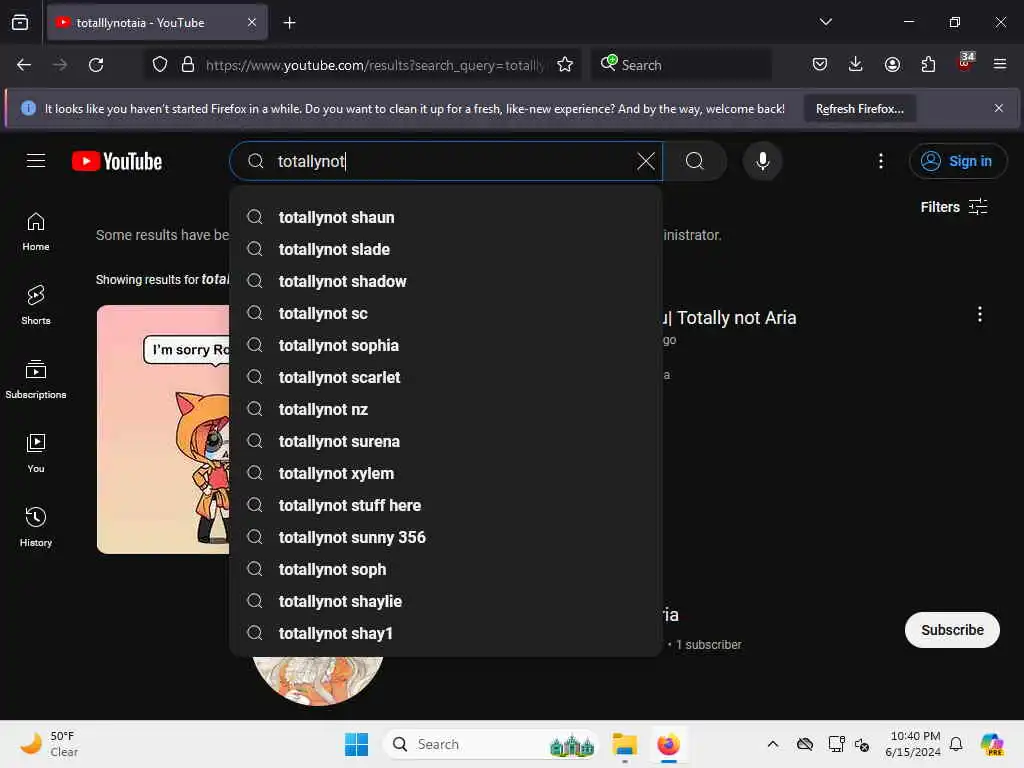1024x768 pixels.
Task: Open the weather widget showing 50°F
Action: coord(50,744)
